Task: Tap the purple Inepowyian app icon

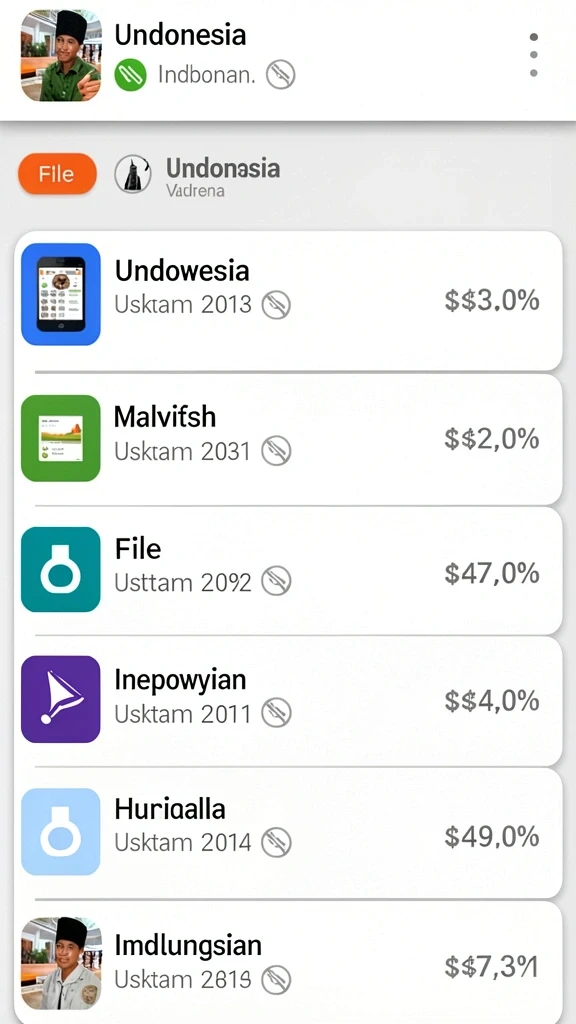Action: [x=61, y=699]
